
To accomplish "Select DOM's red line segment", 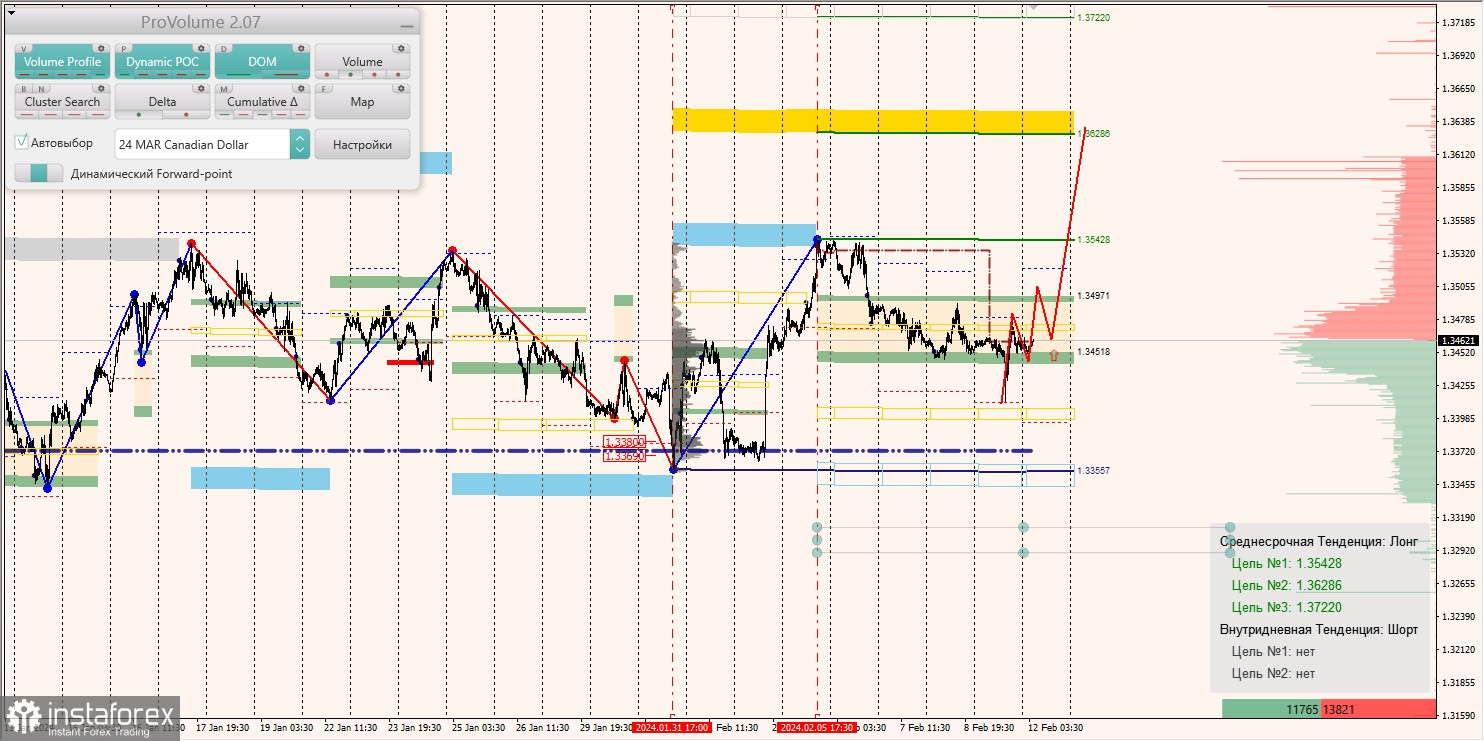I will [x=286, y=74].
